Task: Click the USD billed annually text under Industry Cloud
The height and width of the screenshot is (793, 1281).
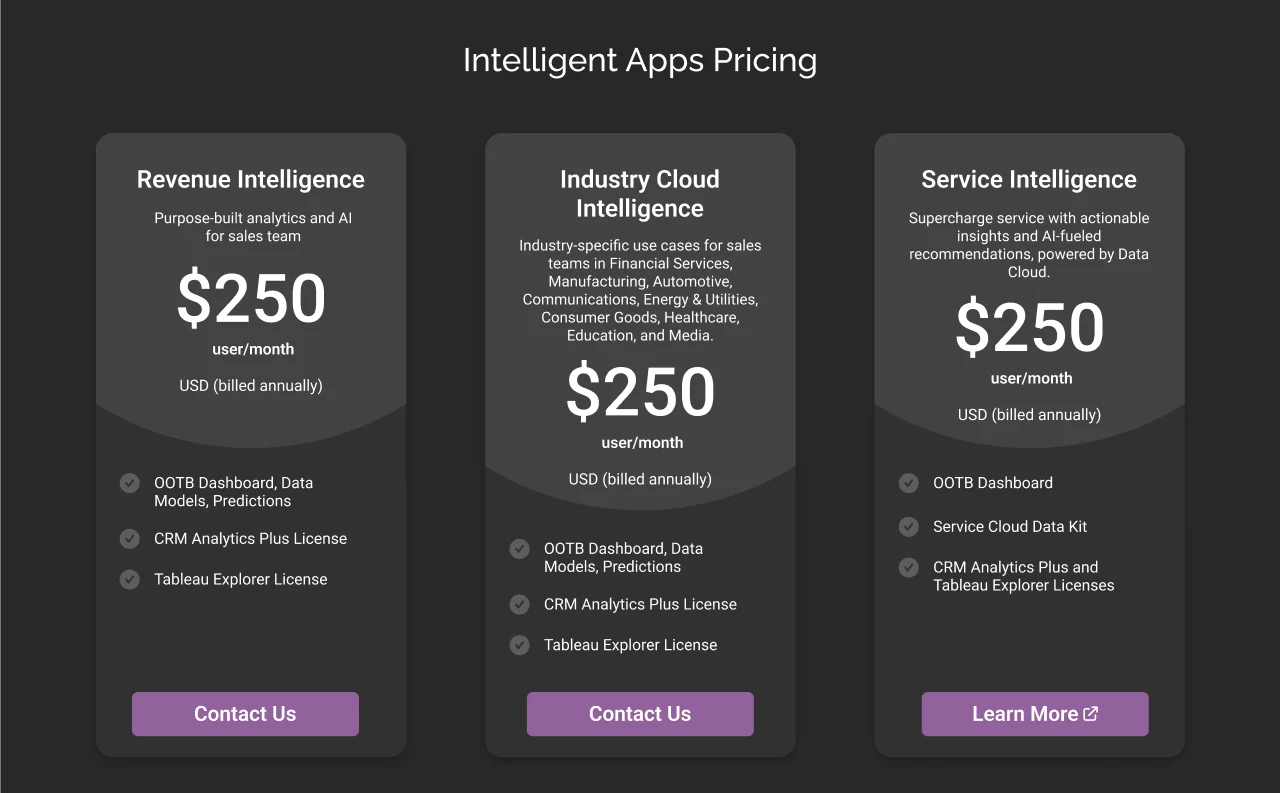Action: click(640, 479)
